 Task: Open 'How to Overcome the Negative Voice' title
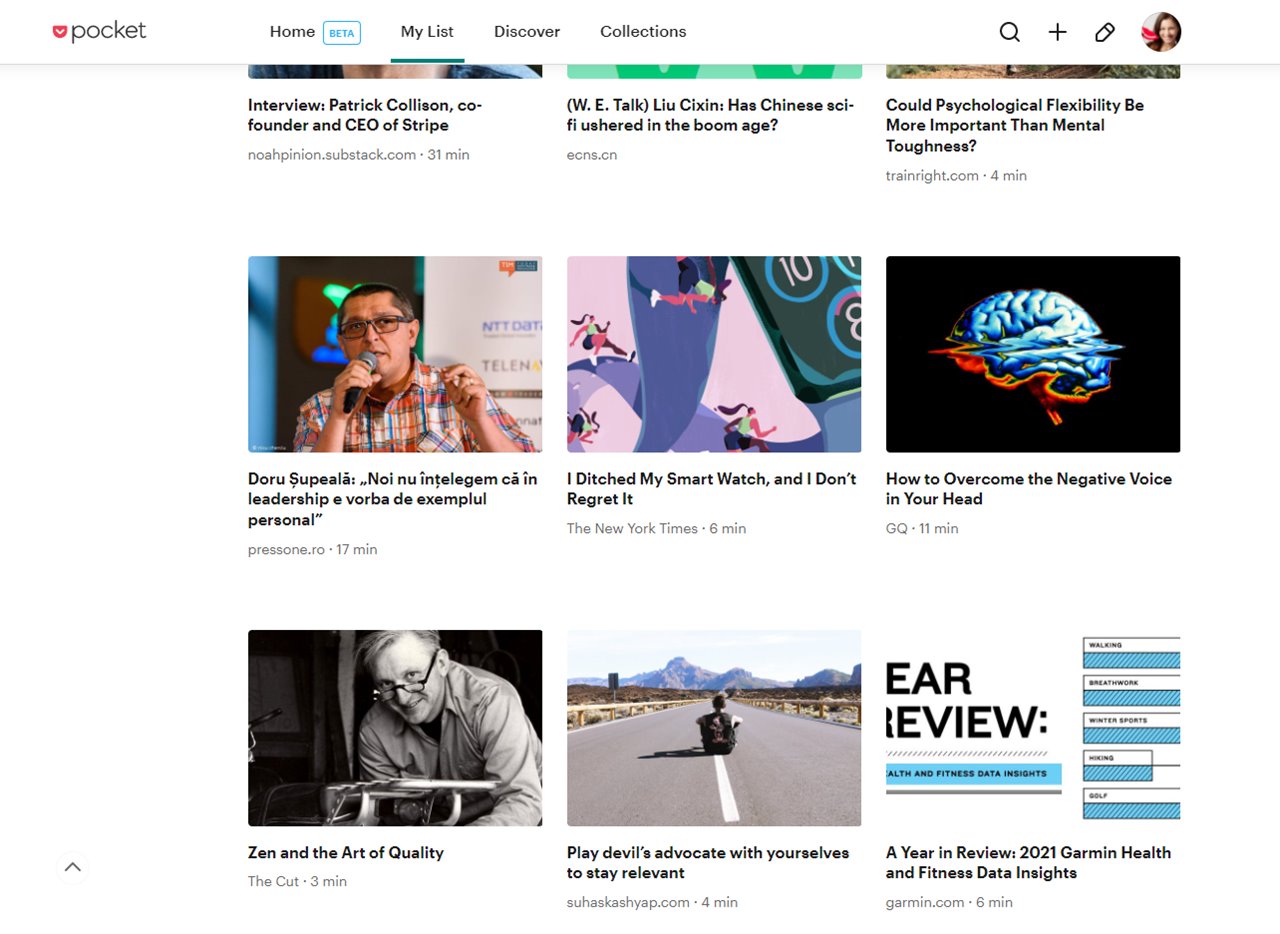(1029, 489)
